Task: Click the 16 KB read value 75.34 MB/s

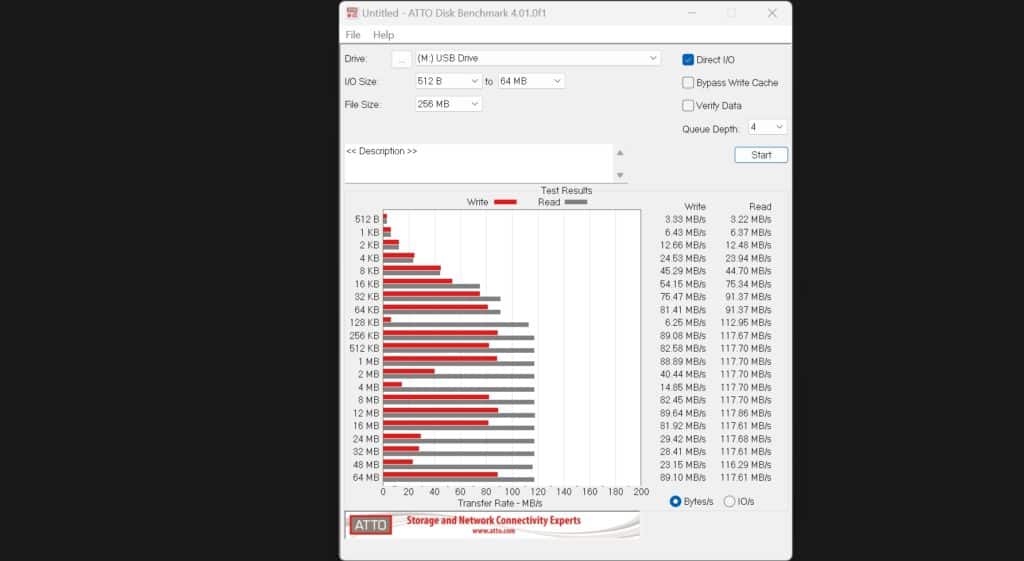Action: [x=748, y=284]
